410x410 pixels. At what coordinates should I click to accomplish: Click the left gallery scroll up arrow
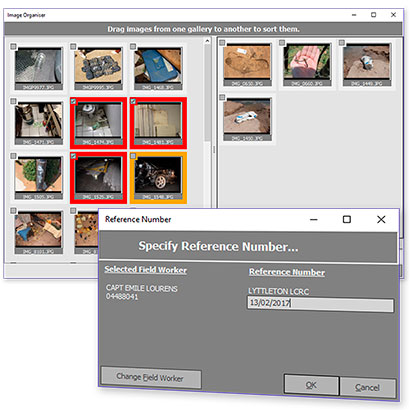207,41
